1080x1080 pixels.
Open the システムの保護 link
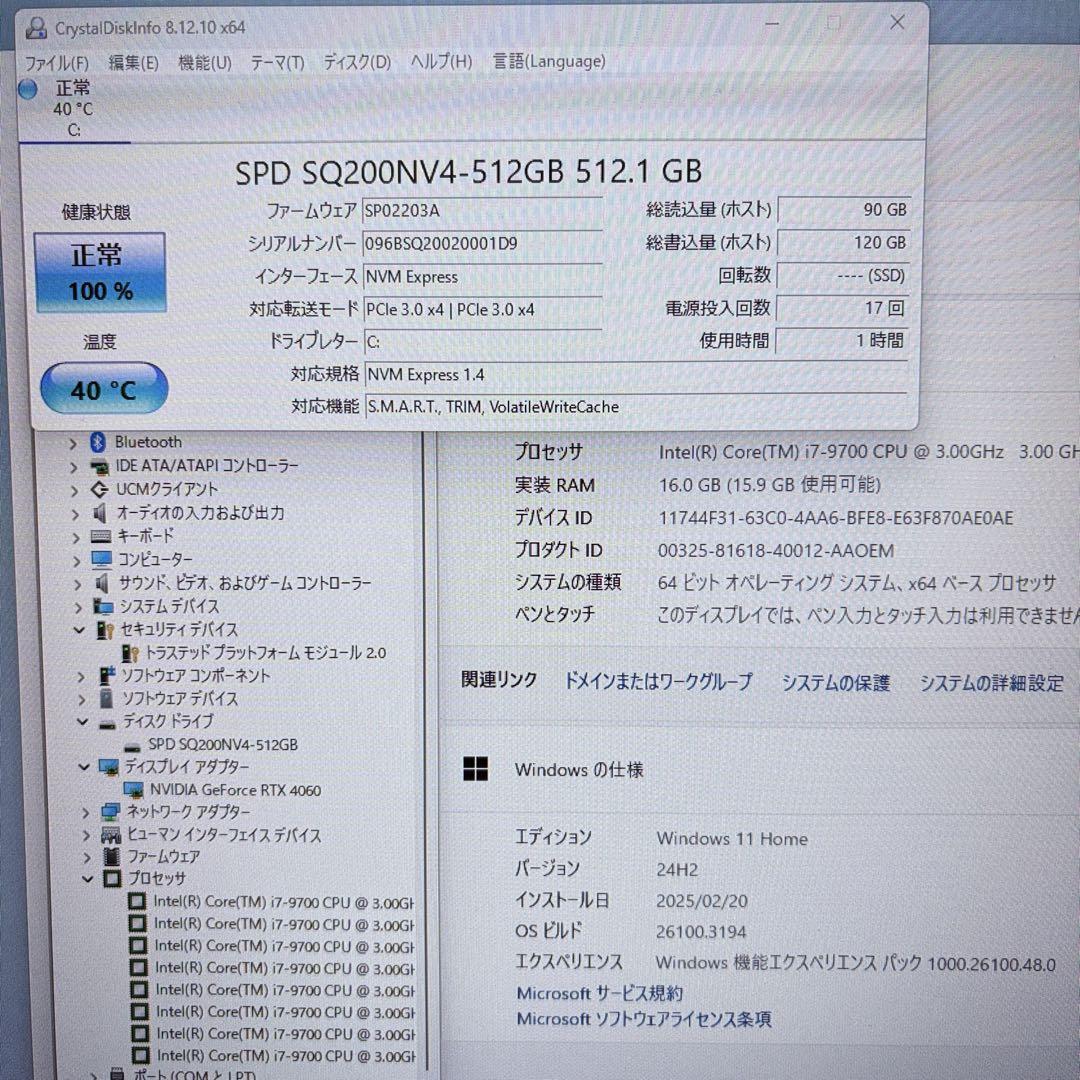[x=835, y=683]
